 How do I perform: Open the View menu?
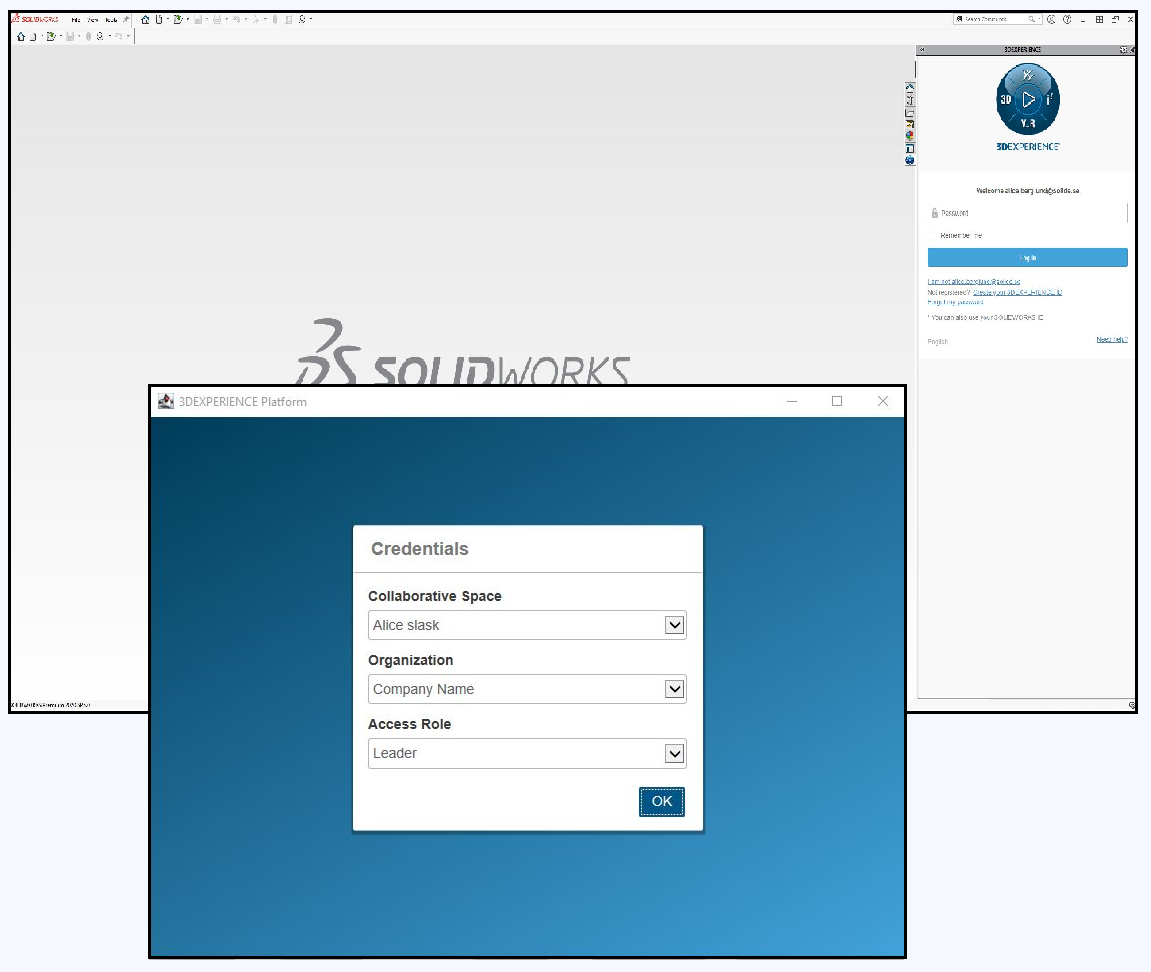pos(93,19)
